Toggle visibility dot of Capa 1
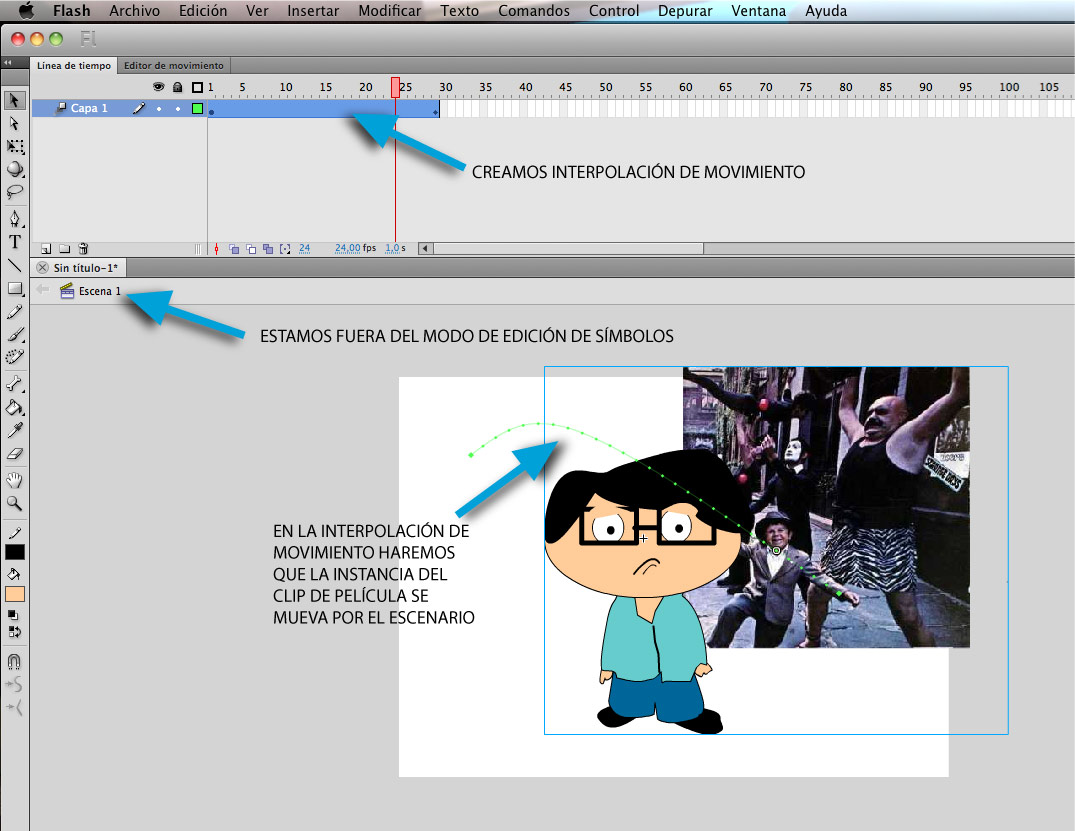Viewport: 1075px width, 831px height. pos(159,108)
